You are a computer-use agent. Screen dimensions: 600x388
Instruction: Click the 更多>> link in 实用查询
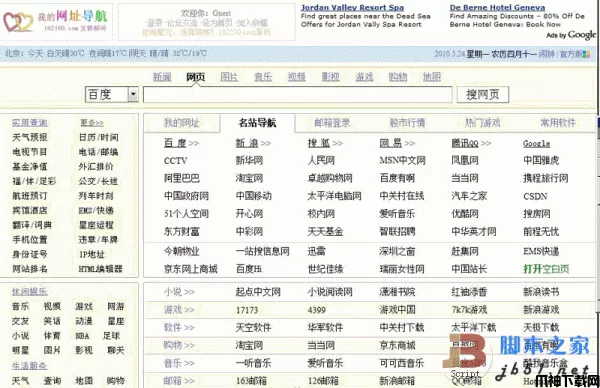[x=91, y=122]
